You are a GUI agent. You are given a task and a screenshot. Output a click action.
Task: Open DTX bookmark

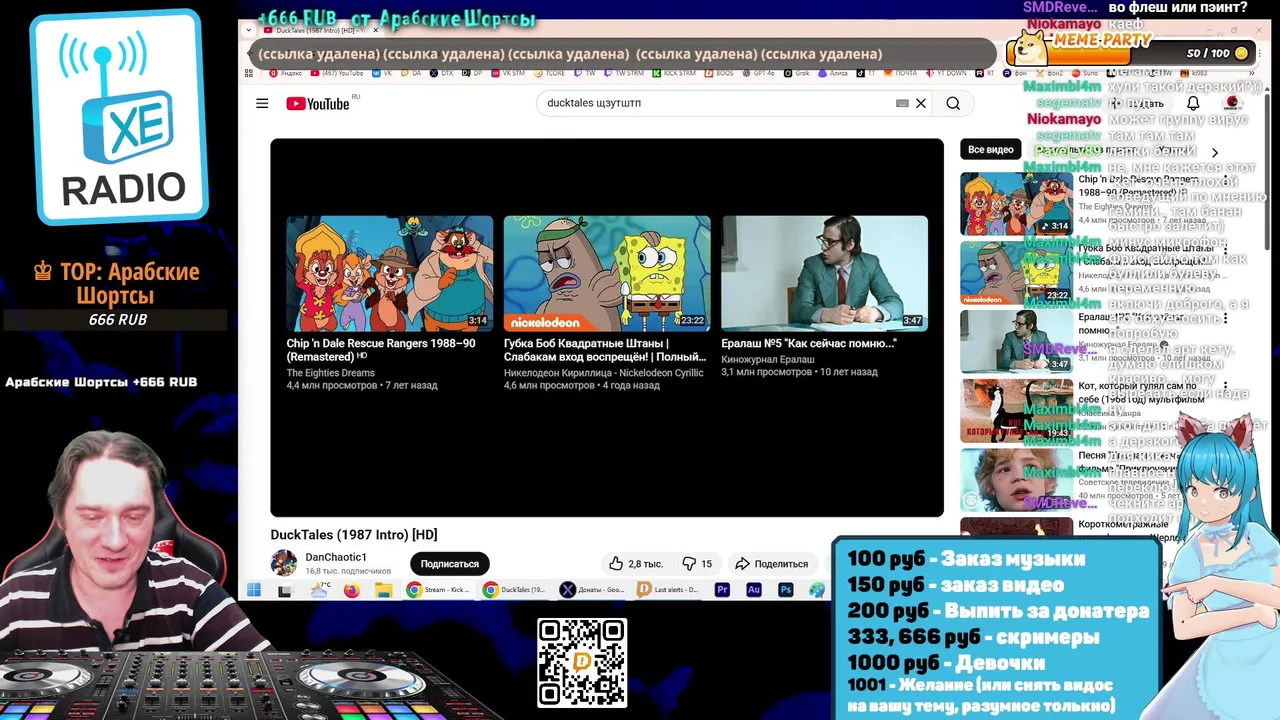click(441, 73)
